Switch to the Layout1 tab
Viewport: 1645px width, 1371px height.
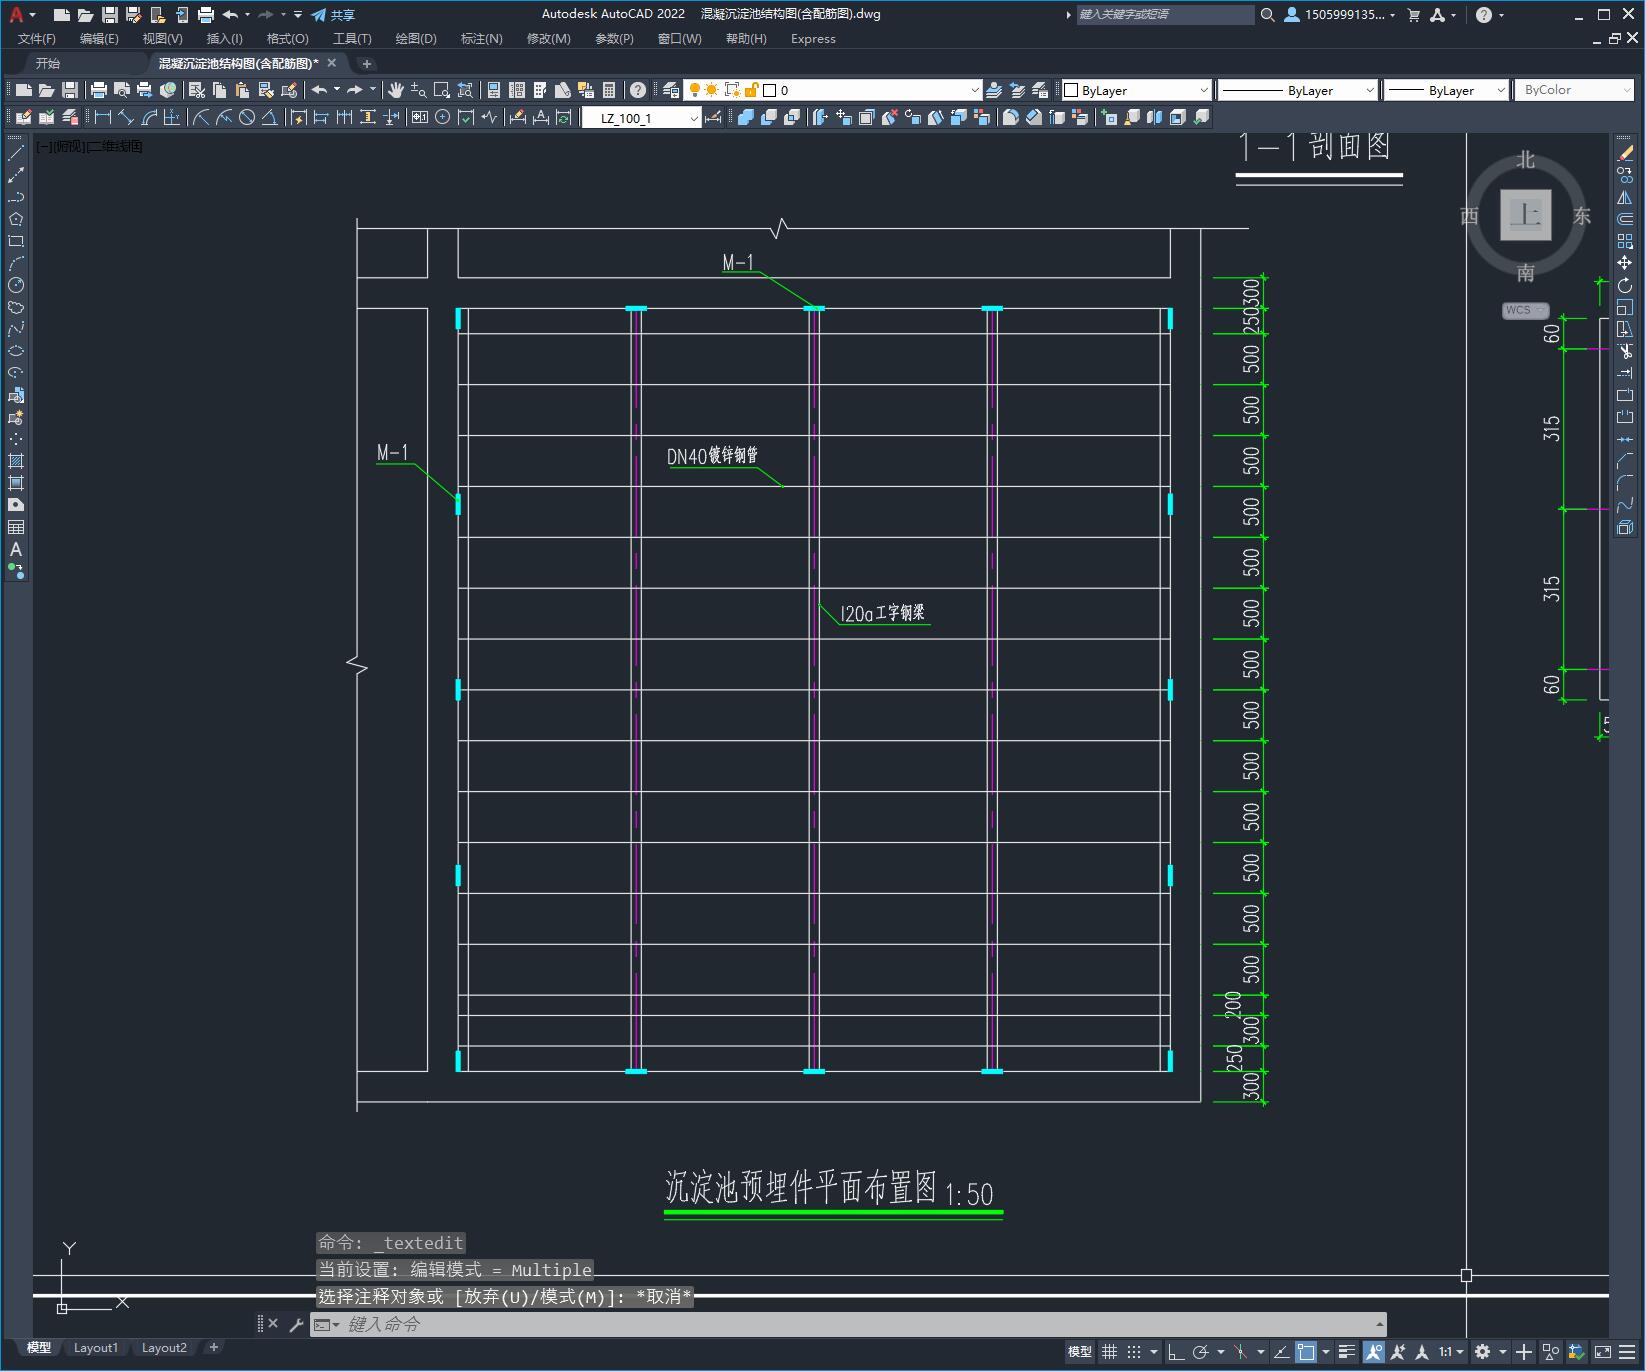pyautogui.click(x=95, y=1348)
